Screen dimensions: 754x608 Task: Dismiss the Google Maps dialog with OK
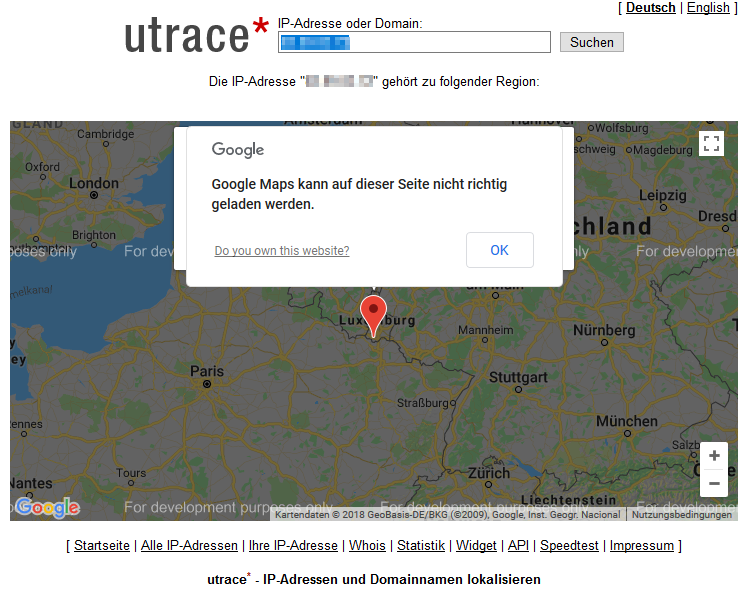500,250
